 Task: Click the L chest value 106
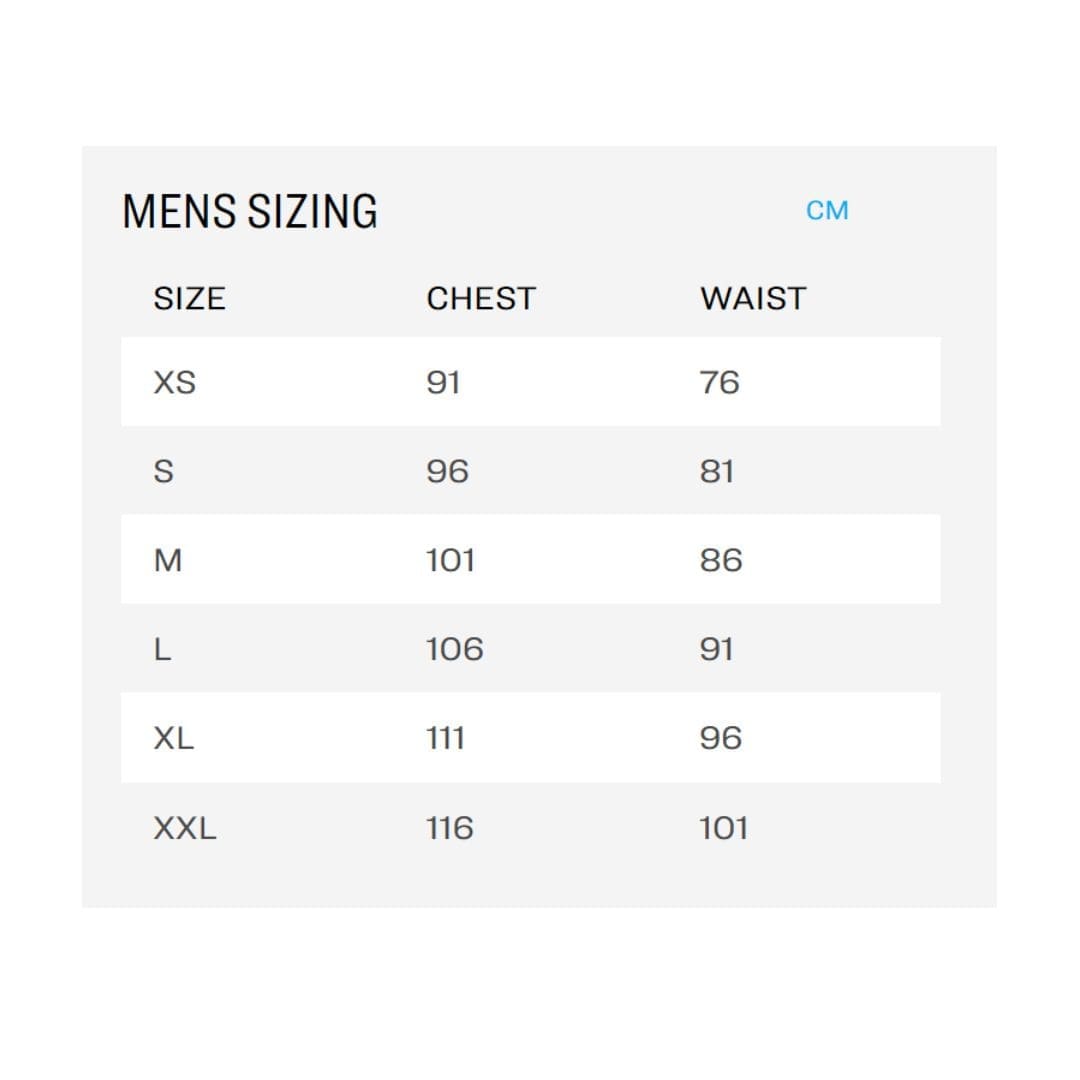[455, 650]
